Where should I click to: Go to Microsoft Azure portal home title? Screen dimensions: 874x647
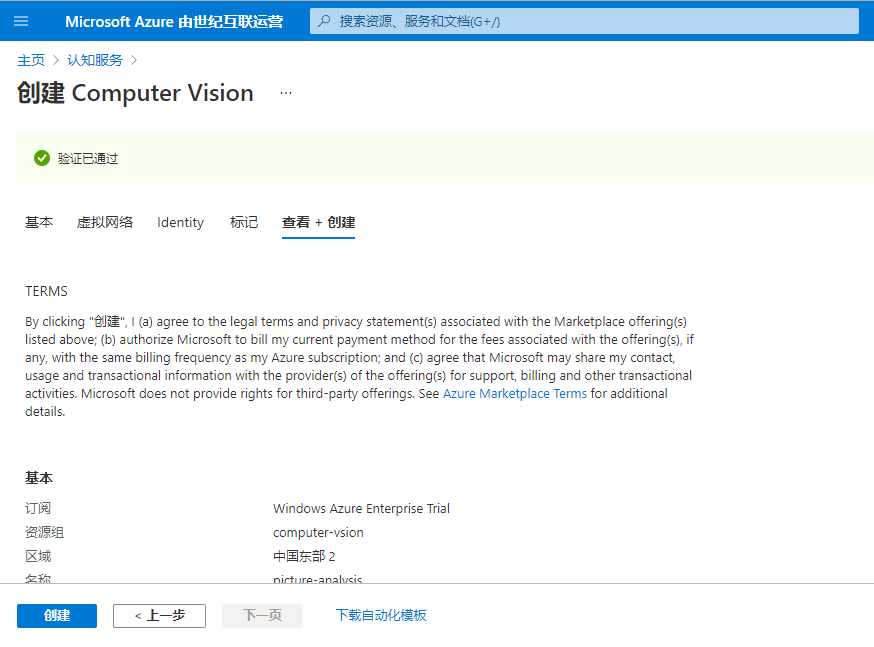(174, 22)
